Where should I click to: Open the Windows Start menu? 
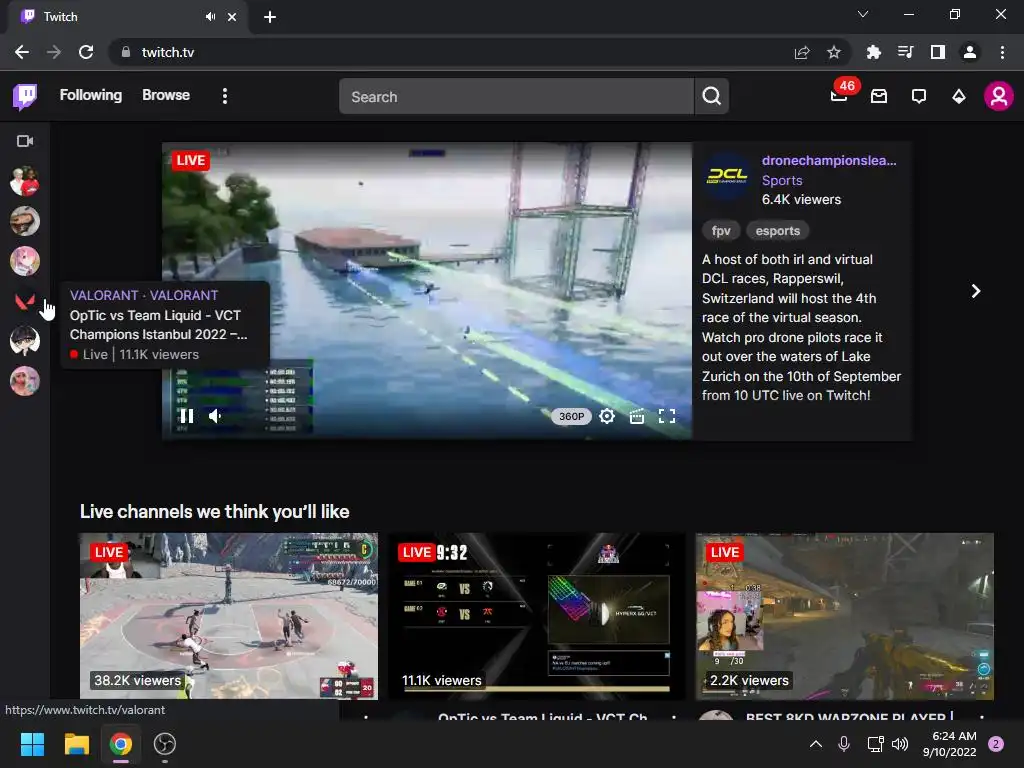point(32,744)
